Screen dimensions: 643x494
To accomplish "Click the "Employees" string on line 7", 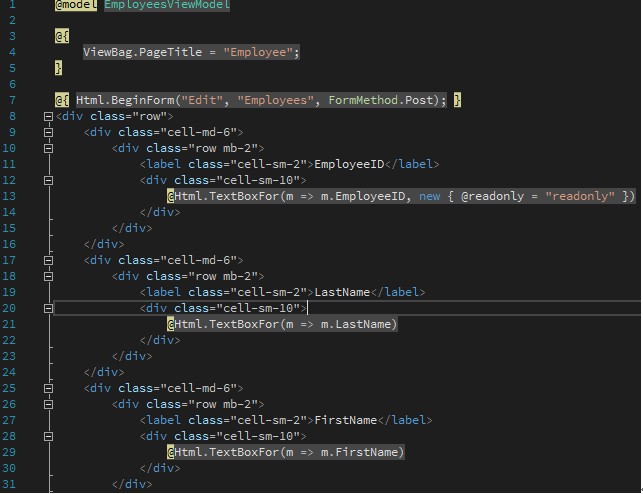I will (276, 100).
